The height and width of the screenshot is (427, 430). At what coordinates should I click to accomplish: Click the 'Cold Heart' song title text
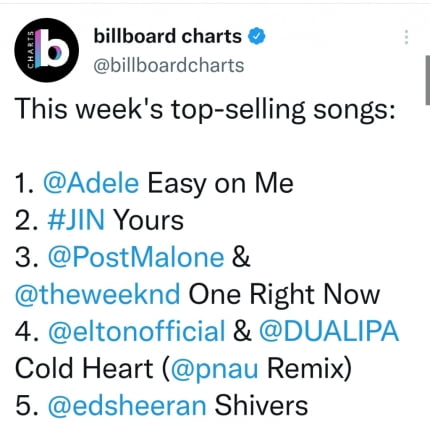(x=84, y=368)
